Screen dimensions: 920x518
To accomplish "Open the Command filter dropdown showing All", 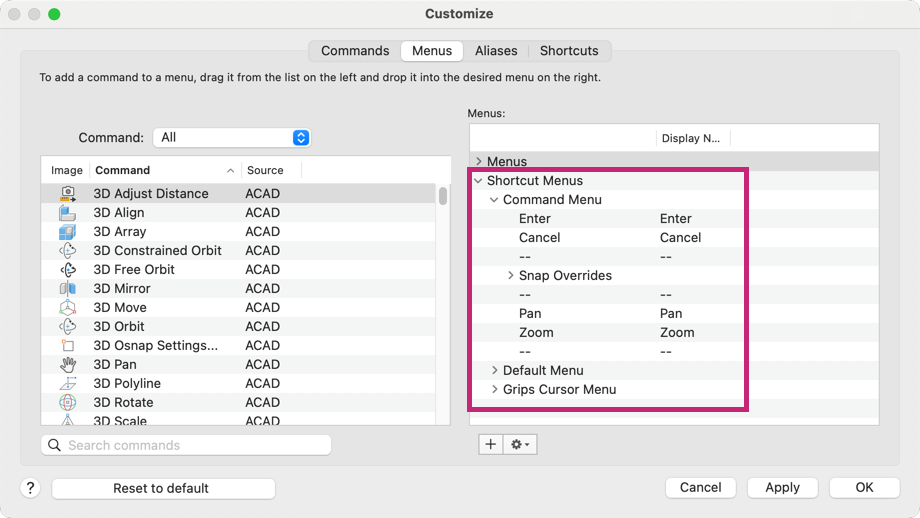I will click(231, 138).
